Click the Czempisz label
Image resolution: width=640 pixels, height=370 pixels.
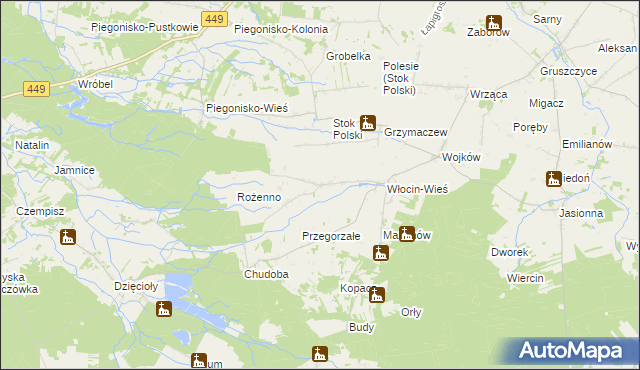[40, 211]
